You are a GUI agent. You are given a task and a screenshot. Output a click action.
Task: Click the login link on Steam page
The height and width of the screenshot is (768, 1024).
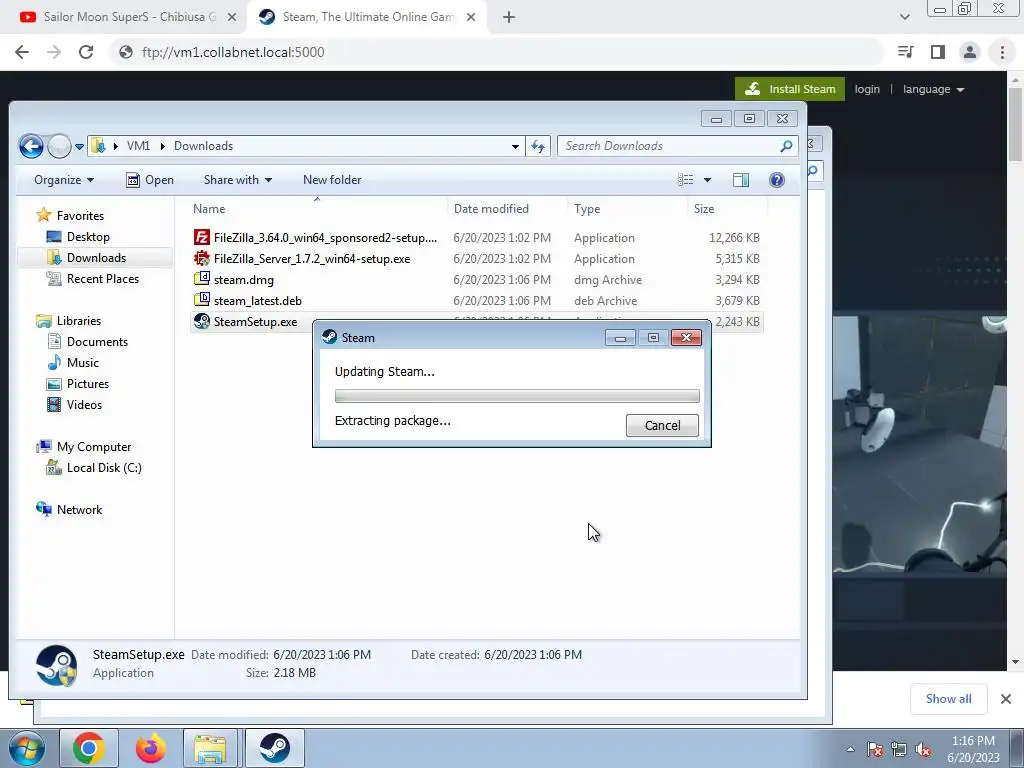point(867,89)
